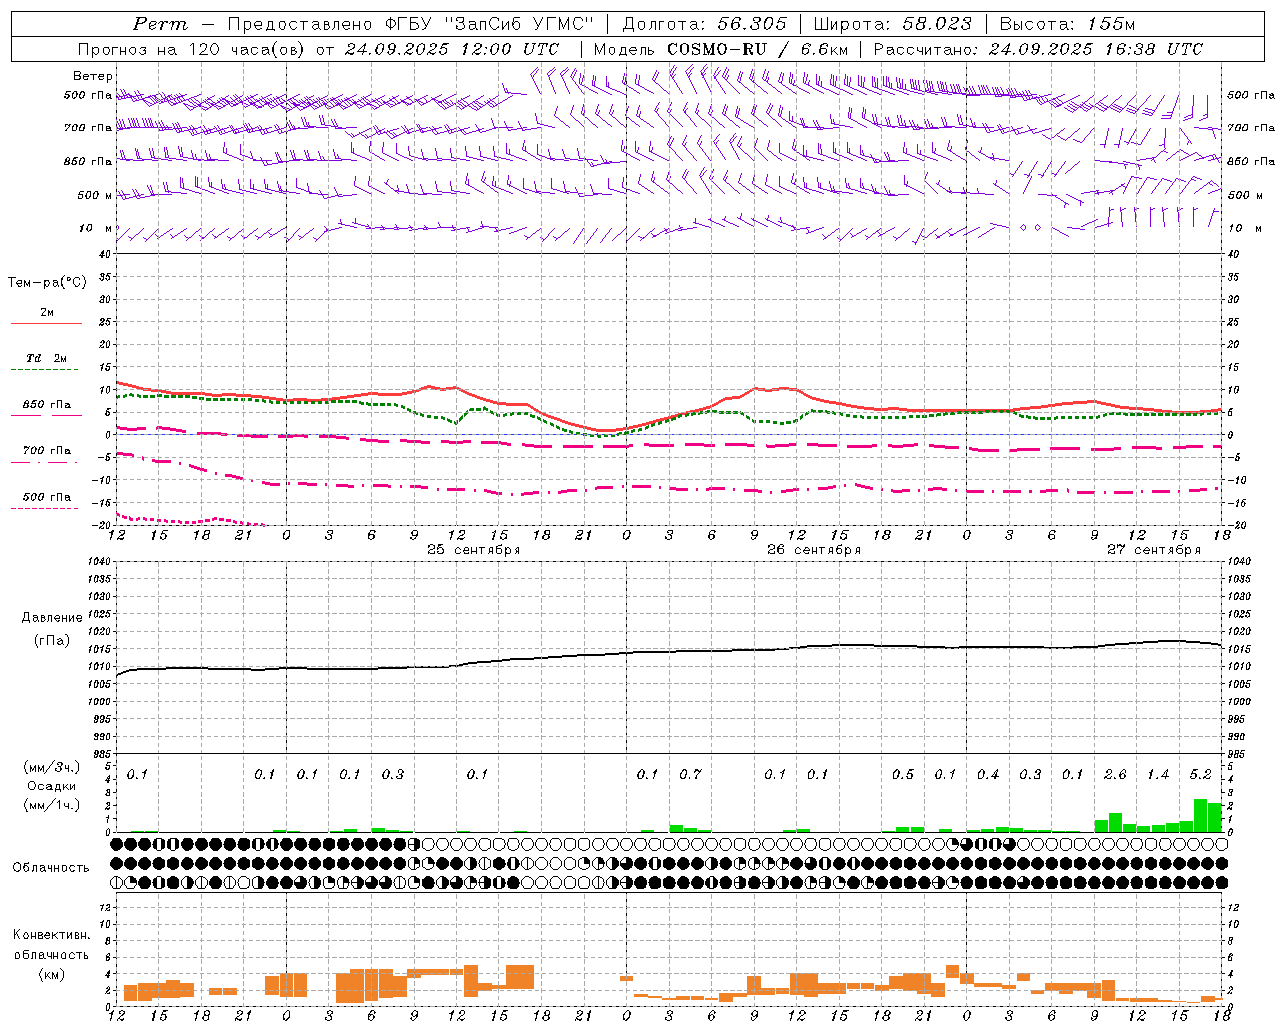
Task: Click the "Ветер" wind panel label
Action: point(93,76)
